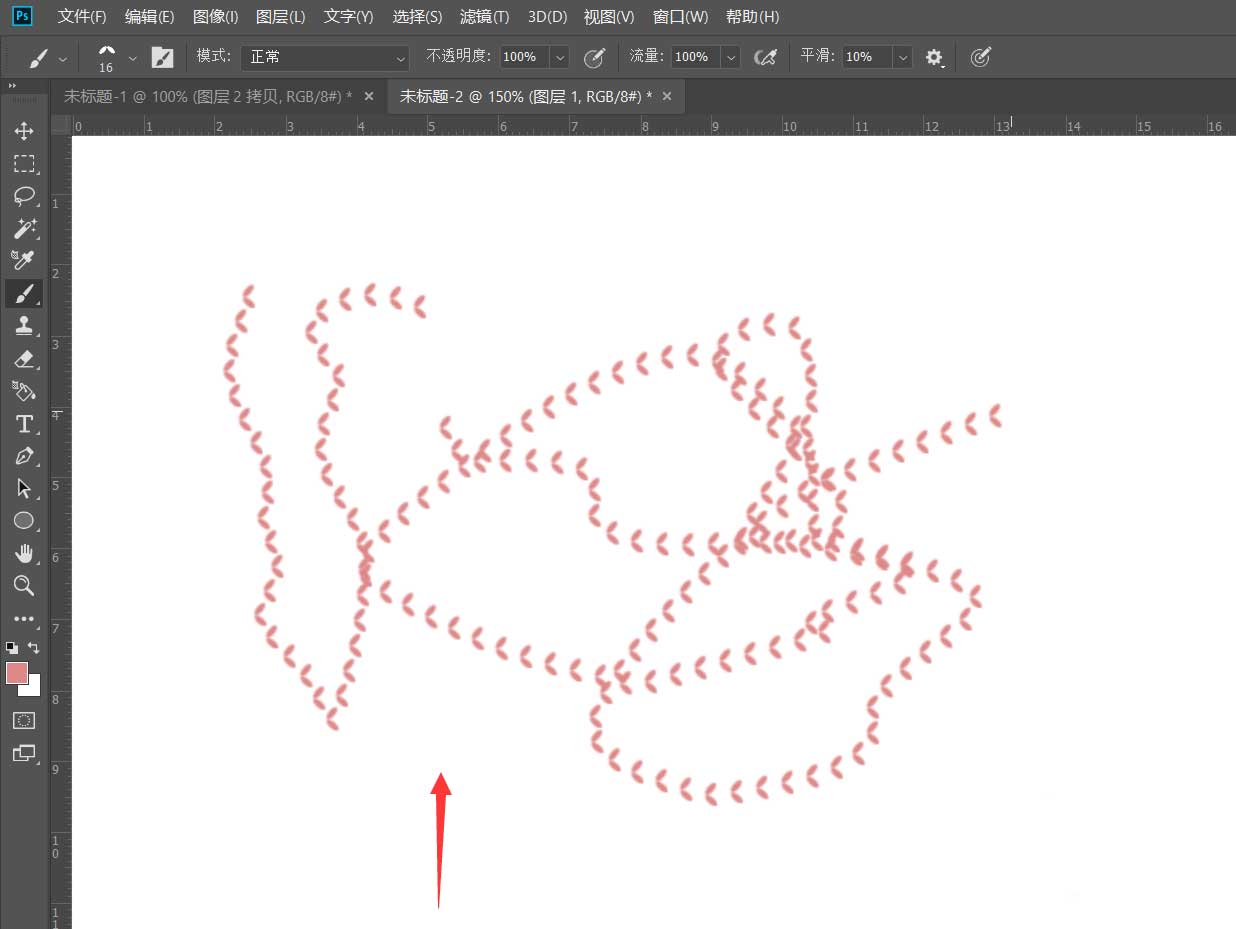Toggle the Brush Settings panel

[x=162, y=57]
